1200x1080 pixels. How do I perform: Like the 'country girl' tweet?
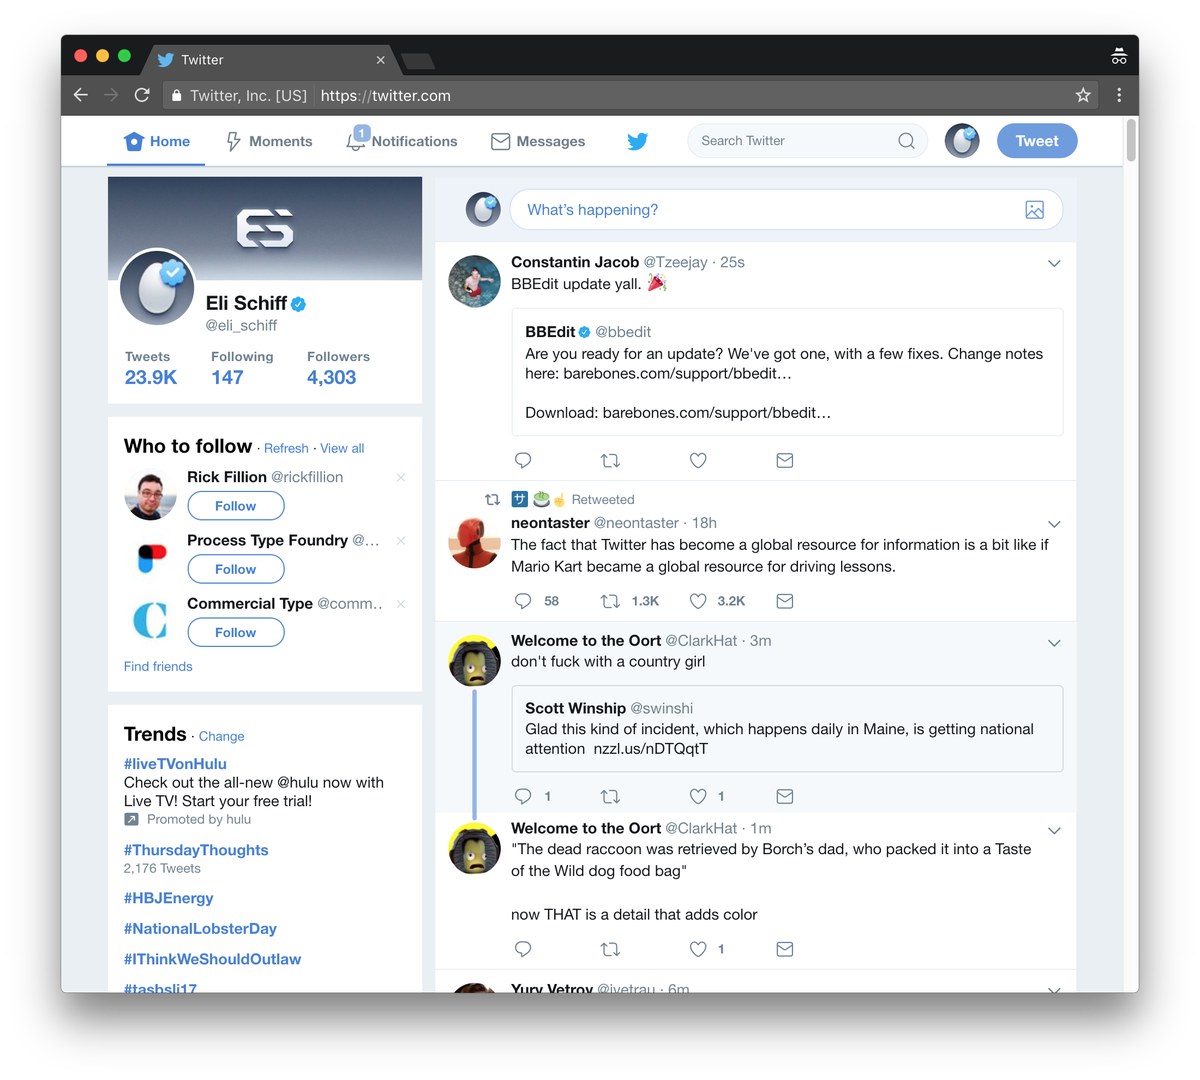coord(698,796)
